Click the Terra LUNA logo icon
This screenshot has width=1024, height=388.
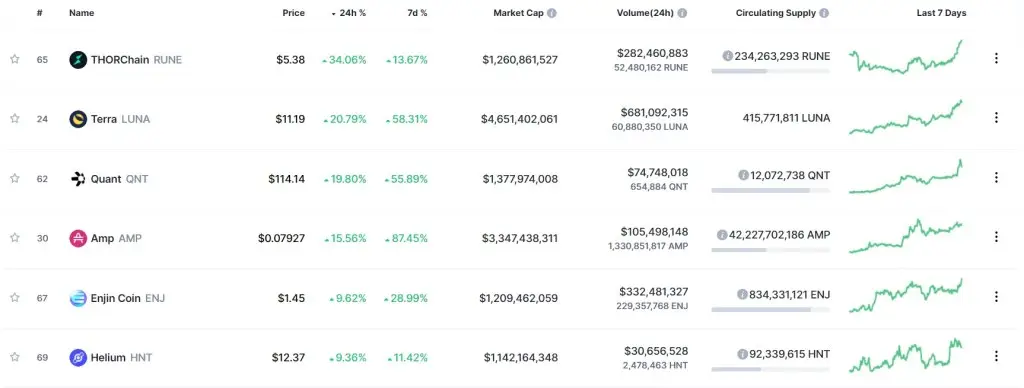click(78, 119)
